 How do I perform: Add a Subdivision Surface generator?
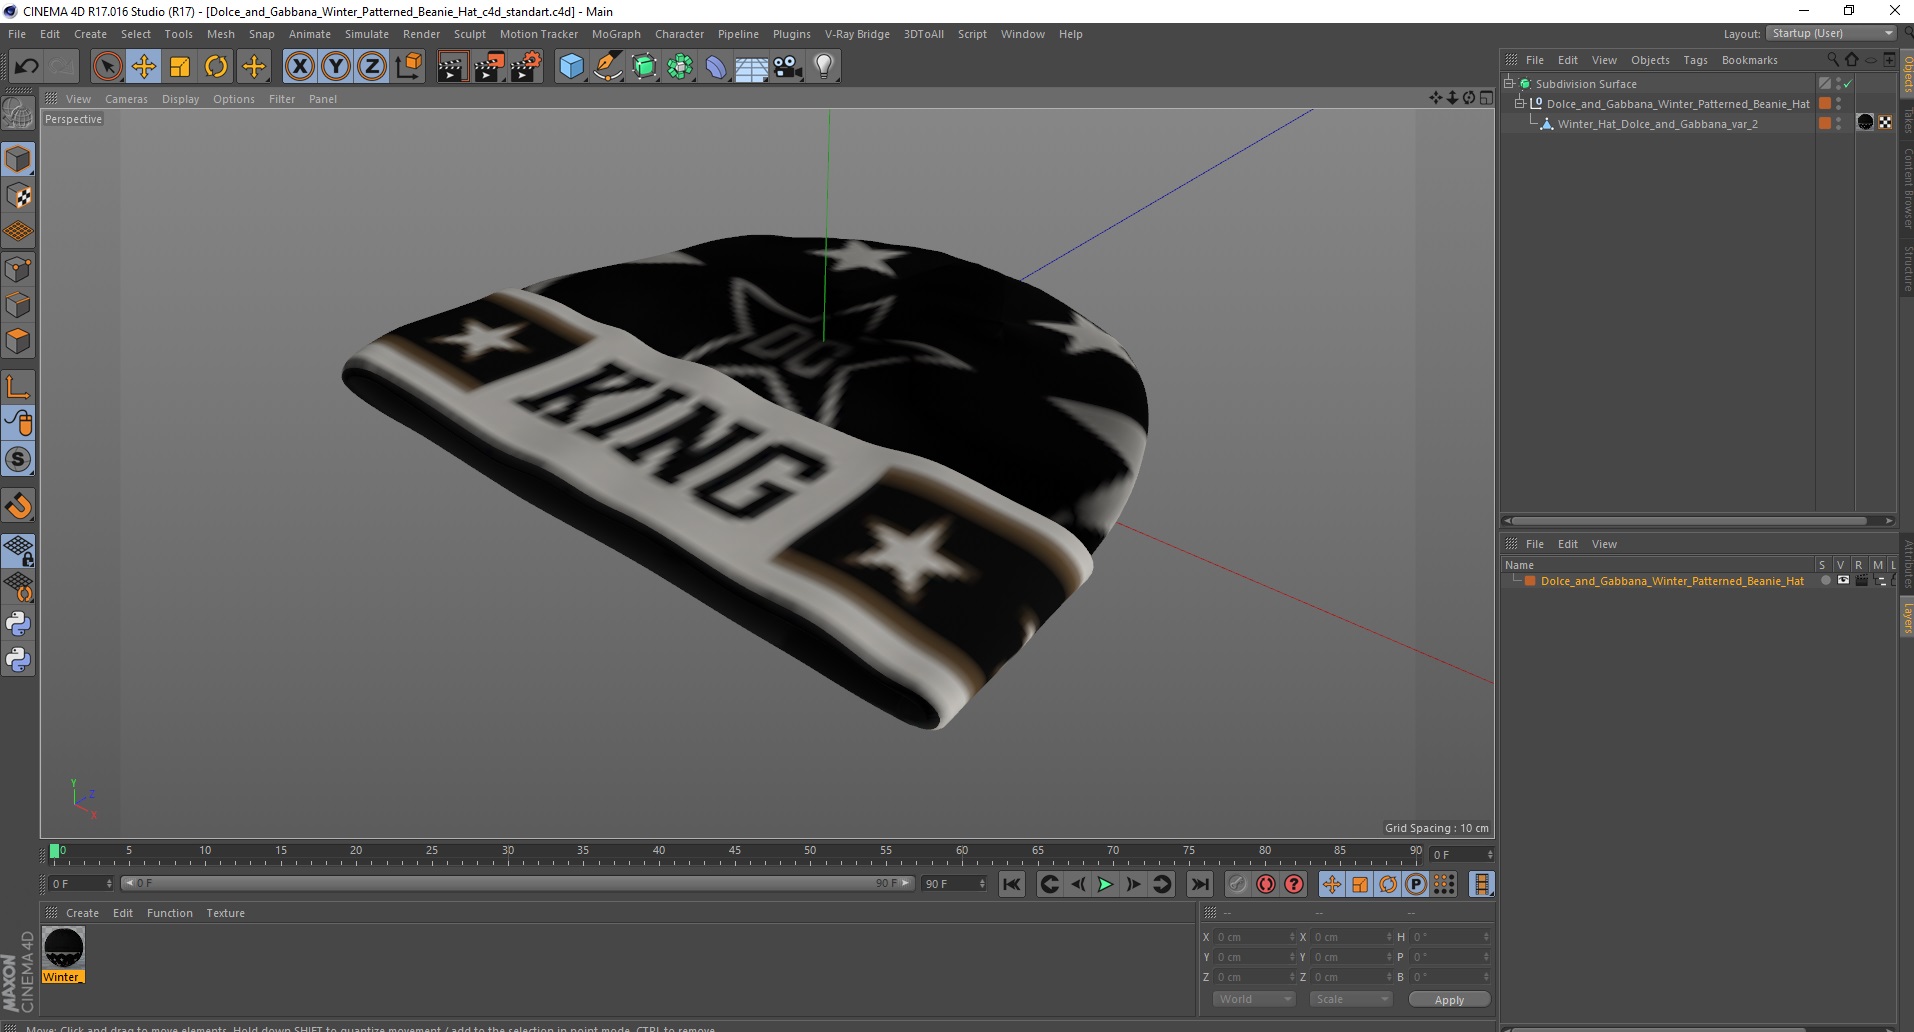(644, 67)
